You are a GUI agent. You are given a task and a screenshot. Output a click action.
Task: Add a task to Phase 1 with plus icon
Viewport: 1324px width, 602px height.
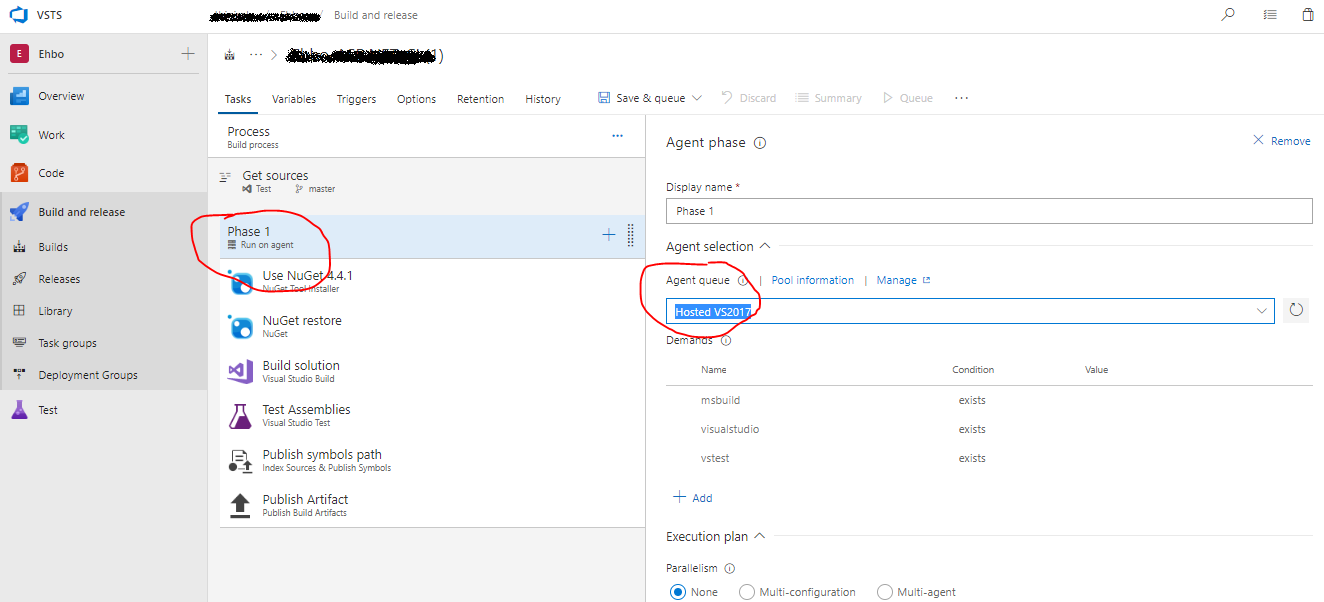(x=608, y=235)
